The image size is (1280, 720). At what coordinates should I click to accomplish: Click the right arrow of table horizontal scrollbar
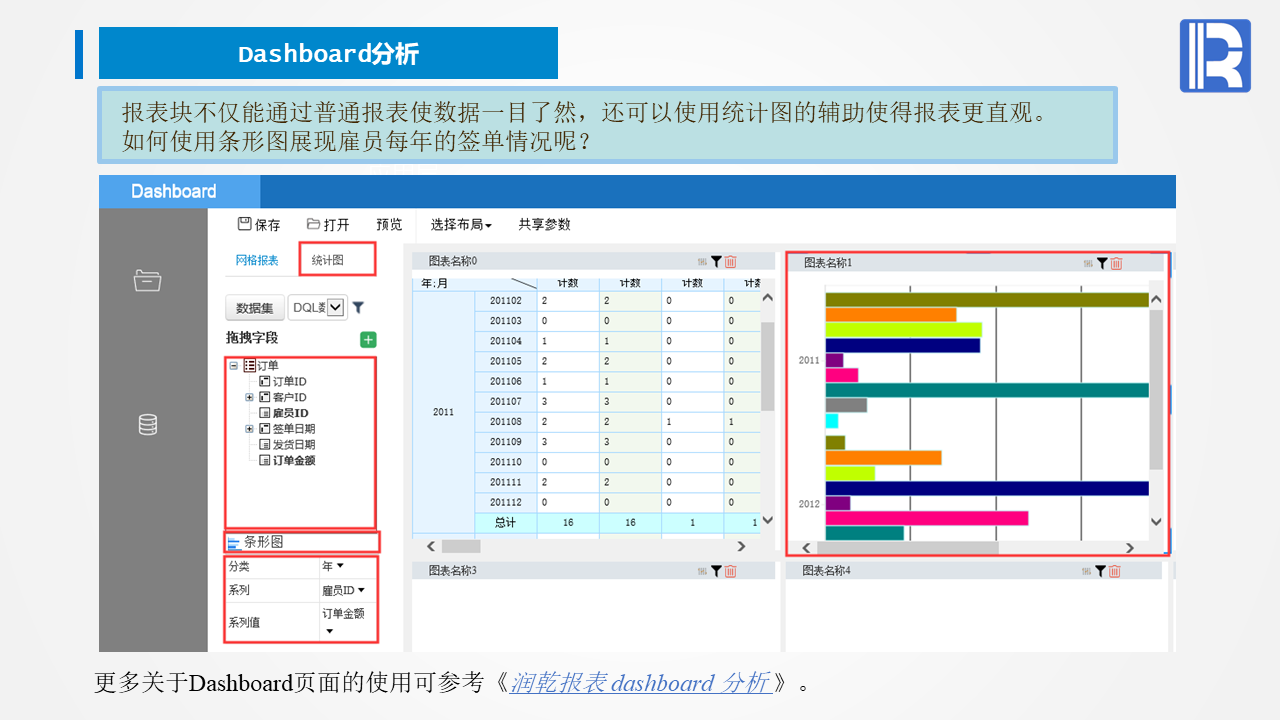coord(741,546)
